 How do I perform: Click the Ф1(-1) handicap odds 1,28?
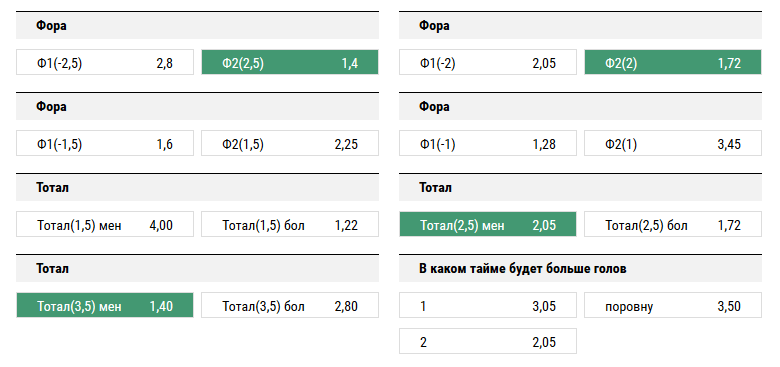(x=488, y=143)
